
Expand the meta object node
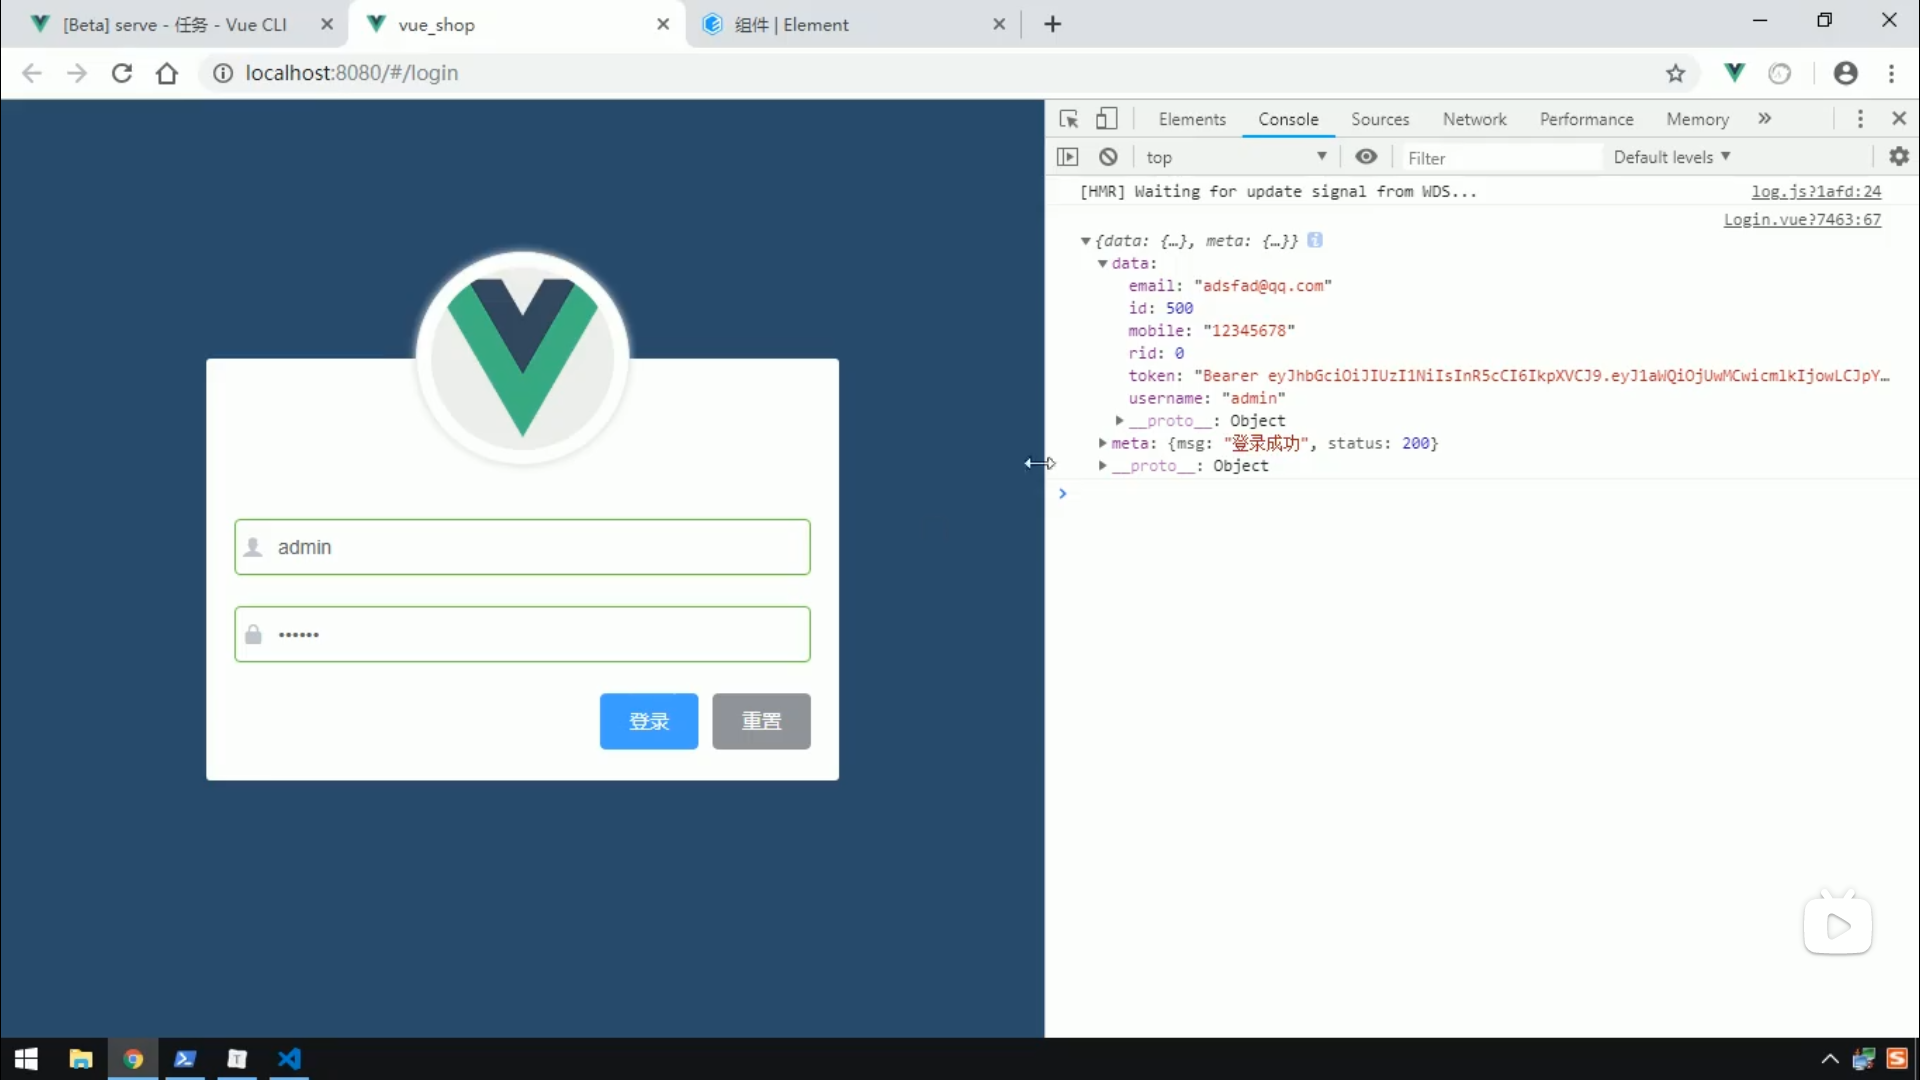tap(1102, 443)
